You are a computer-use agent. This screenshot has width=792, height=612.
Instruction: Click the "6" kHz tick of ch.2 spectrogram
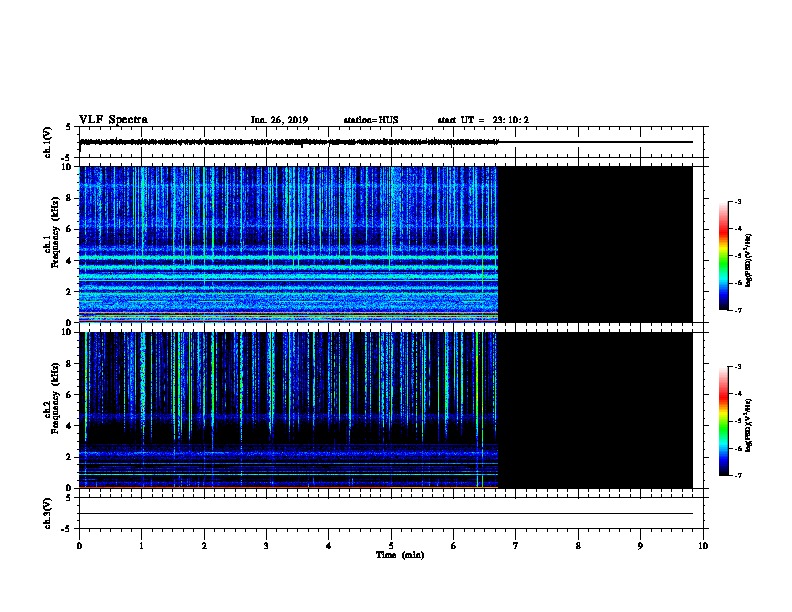(x=69, y=395)
